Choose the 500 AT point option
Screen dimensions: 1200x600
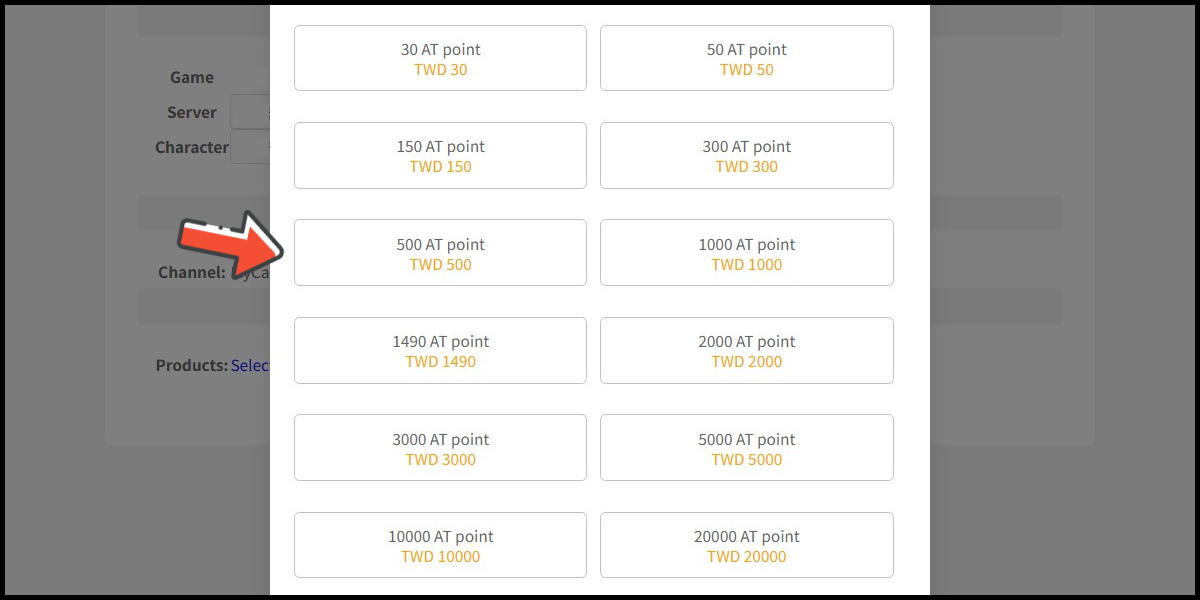point(440,254)
